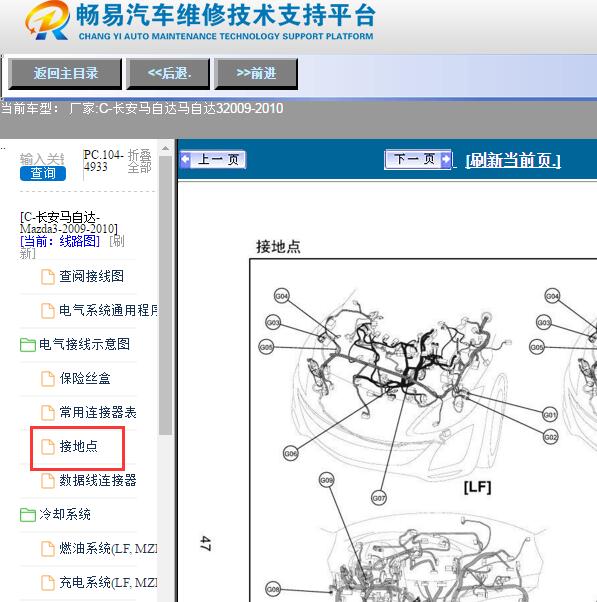Image resolution: width=597 pixels, height=602 pixels.
Task: Click the gray 刷新 link in sidebar
Action: click(x=117, y=241)
